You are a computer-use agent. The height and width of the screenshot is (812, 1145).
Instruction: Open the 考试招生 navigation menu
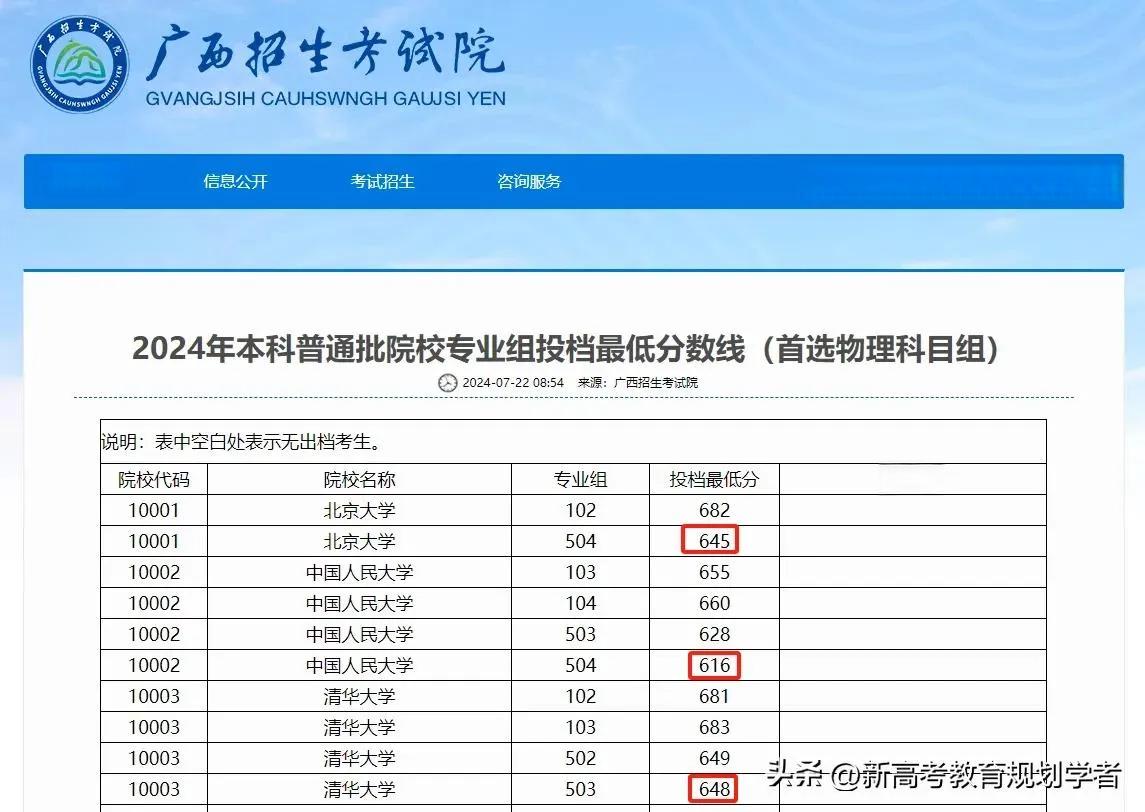[382, 182]
